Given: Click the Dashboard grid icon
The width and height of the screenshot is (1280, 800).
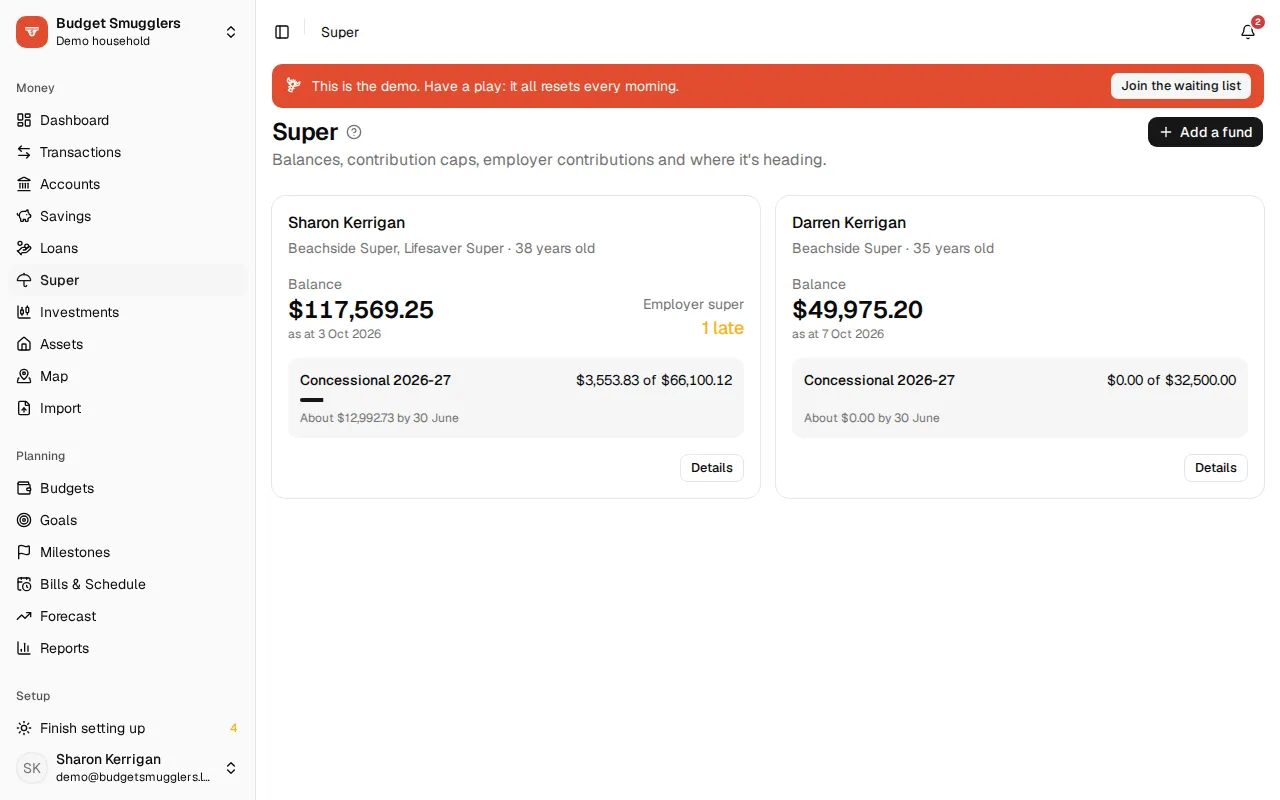Looking at the screenshot, I should click(24, 120).
